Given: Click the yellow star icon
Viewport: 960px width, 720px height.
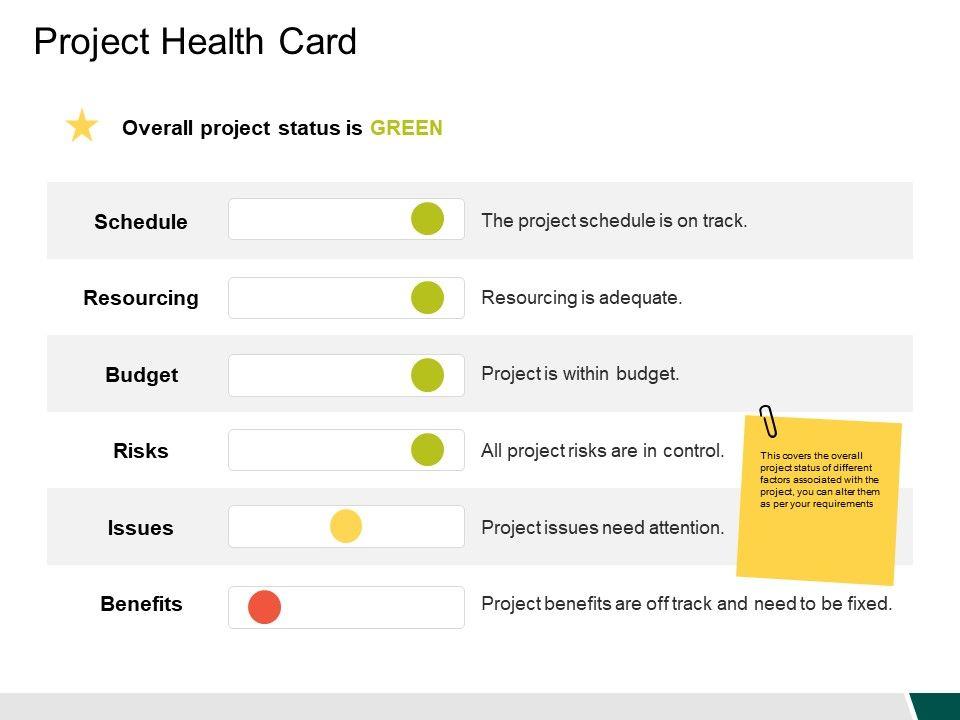Looking at the screenshot, I should [81, 127].
